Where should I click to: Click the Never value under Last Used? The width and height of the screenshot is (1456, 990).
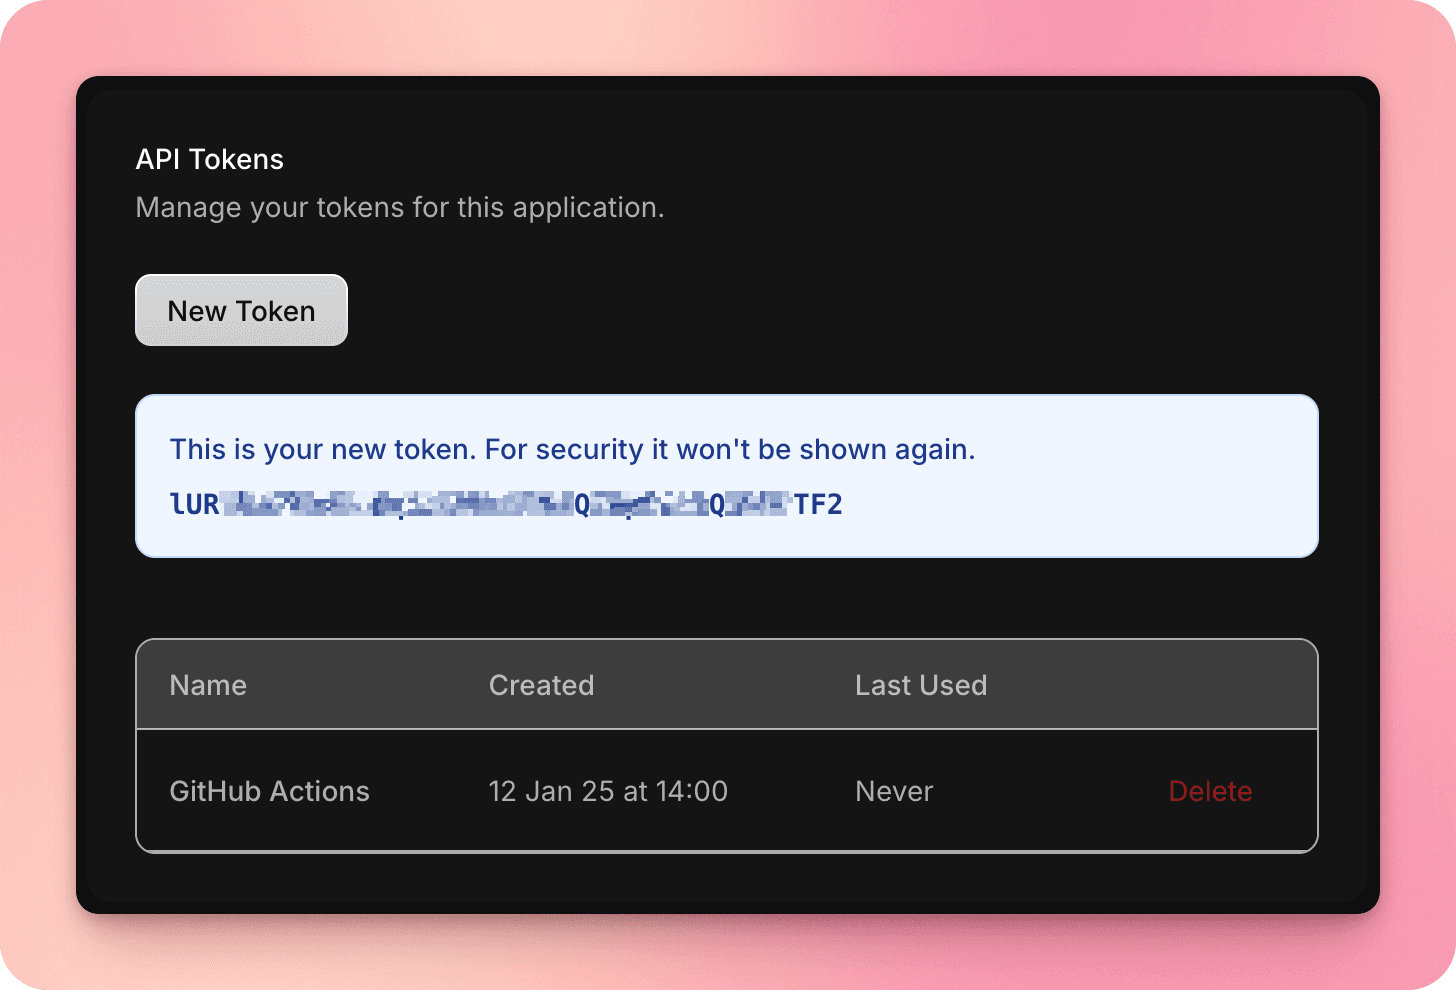point(893,791)
